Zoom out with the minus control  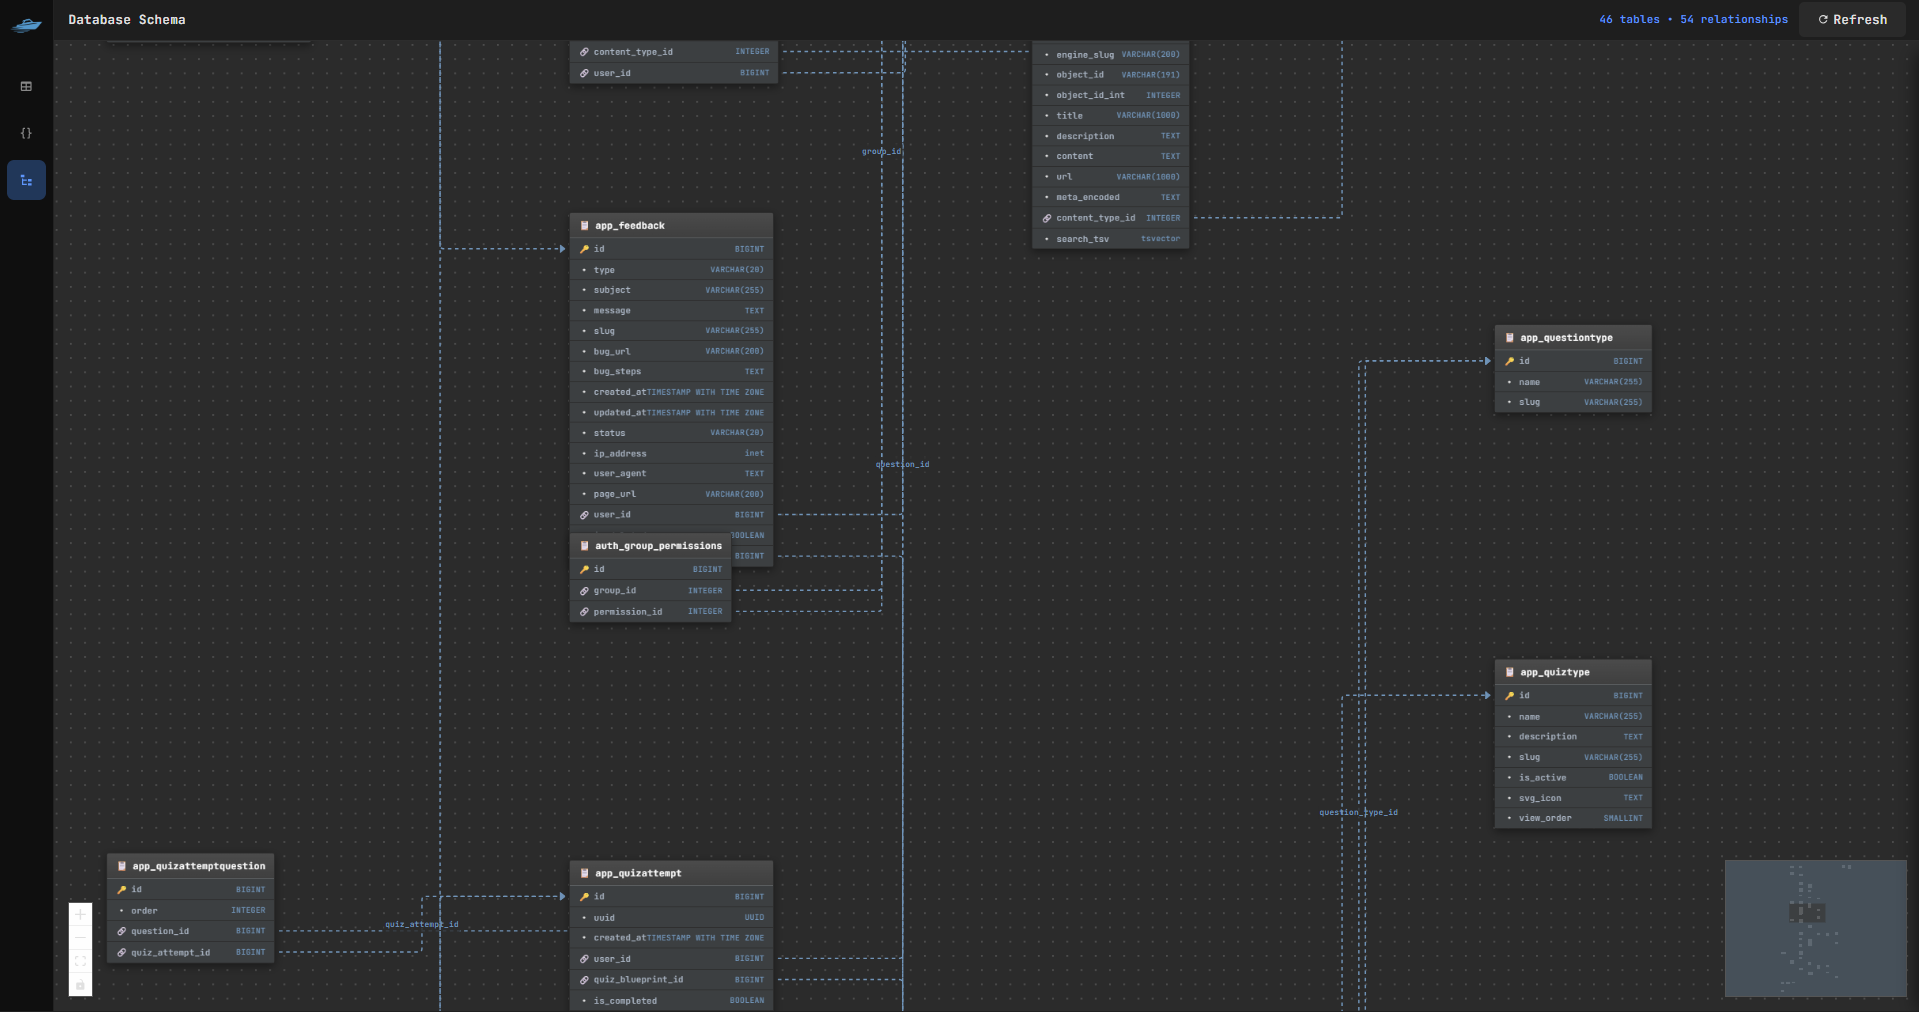click(x=81, y=938)
